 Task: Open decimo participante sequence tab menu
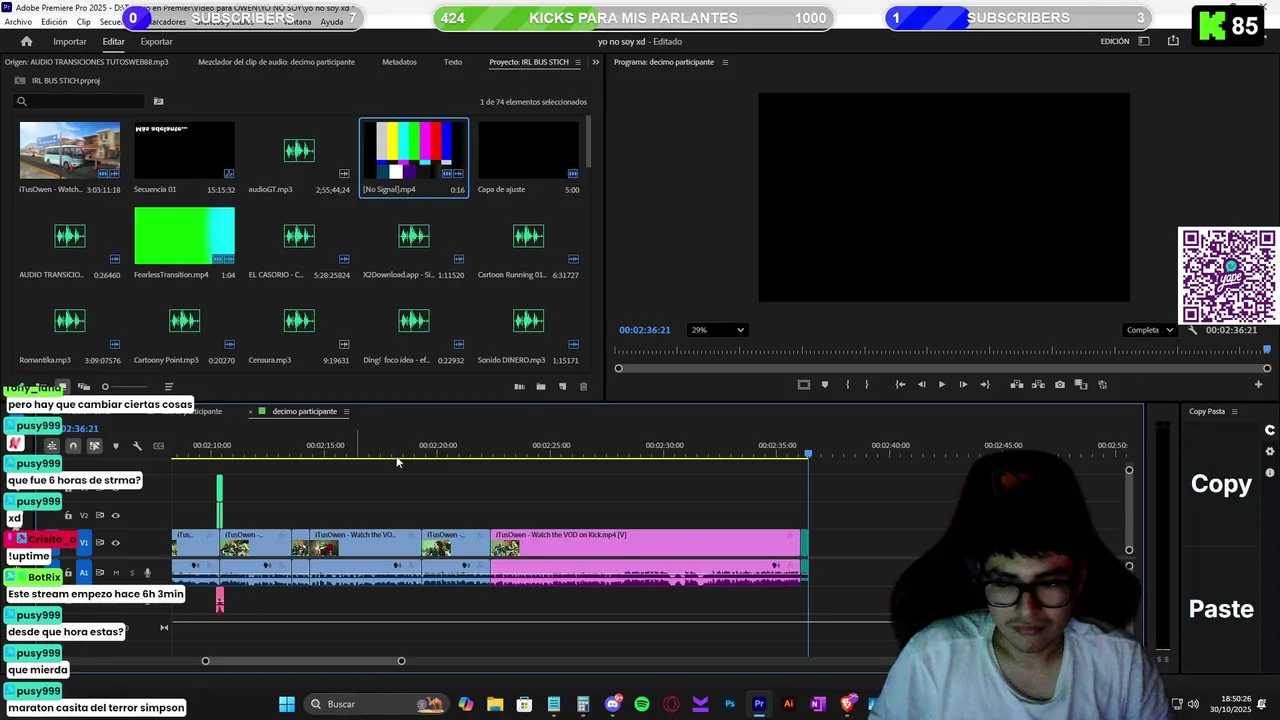coord(346,412)
